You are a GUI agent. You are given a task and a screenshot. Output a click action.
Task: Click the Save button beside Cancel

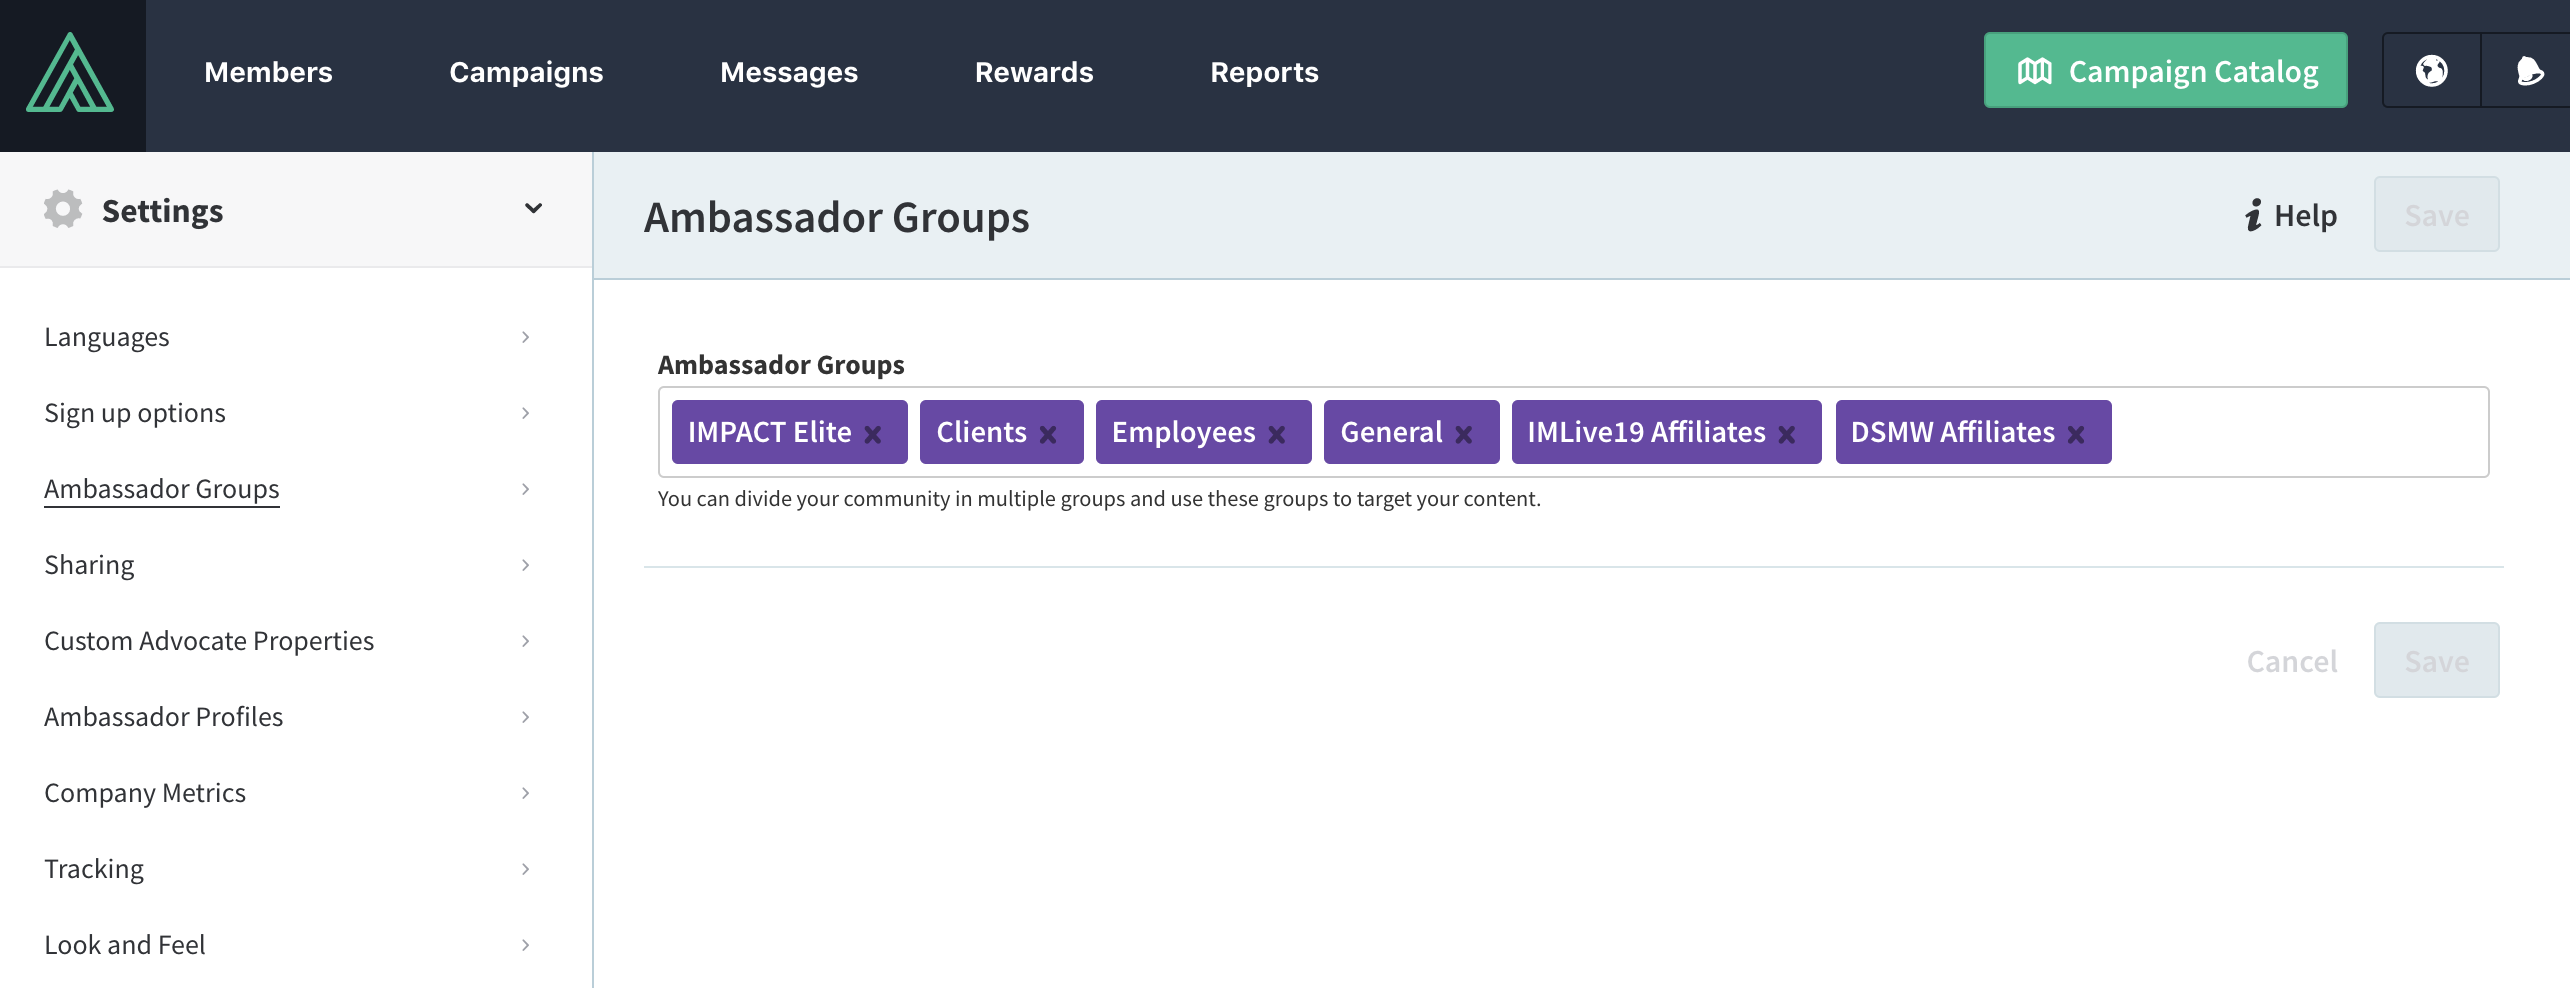pos(2436,660)
